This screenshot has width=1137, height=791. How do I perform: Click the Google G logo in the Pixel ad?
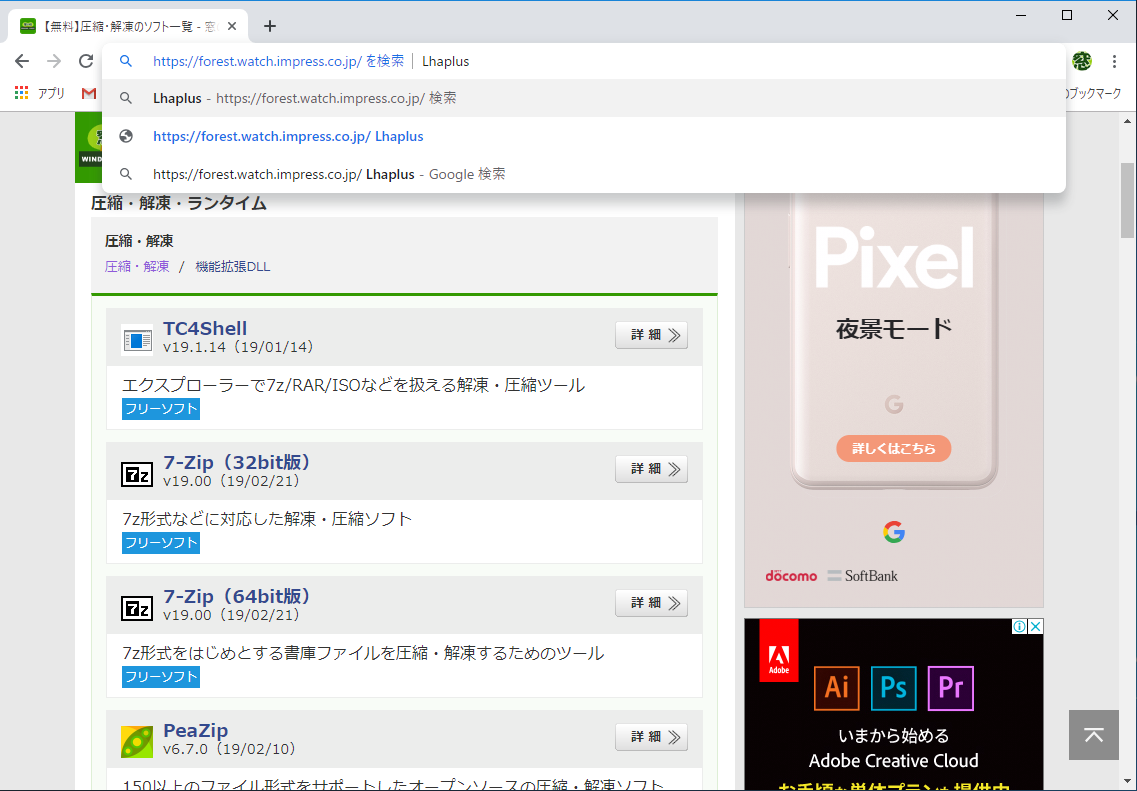coord(893,533)
